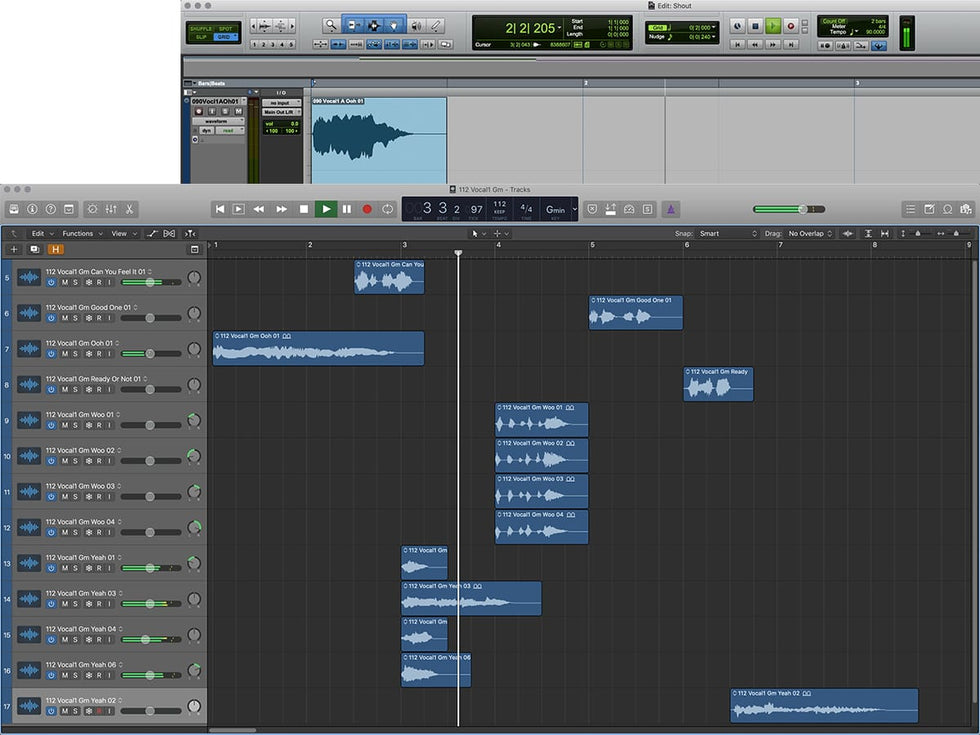Screen dimensions: 980x735
Task: Open the Mixer from the control bar
Action: pyautogui.click(x=111, y=209)
